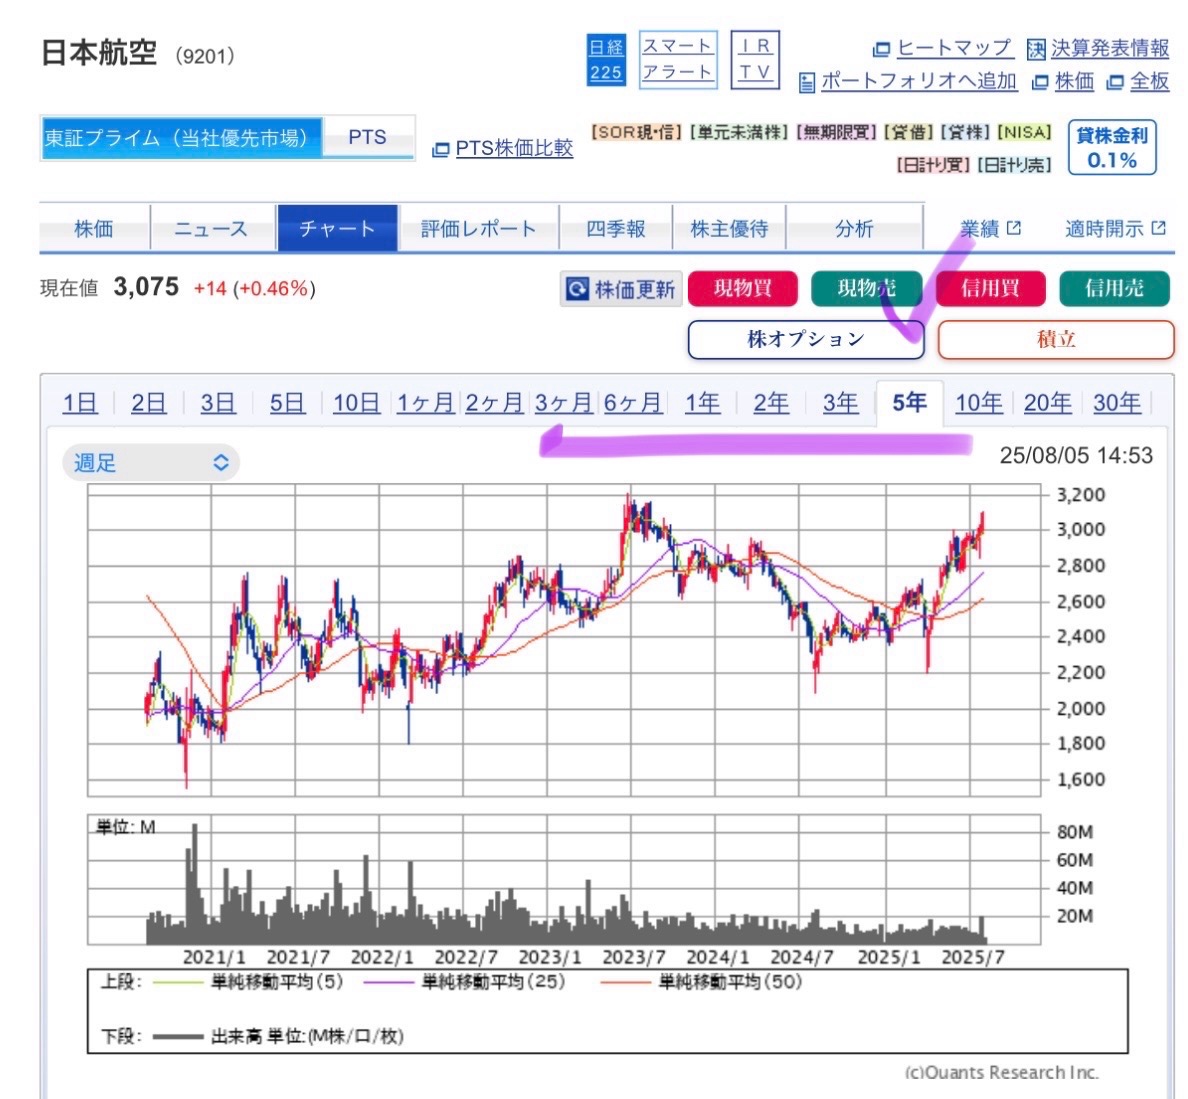Open the 分析 tab
Screen dimensions: 1188x1099
pyautogui.click(x=855, y=228)
